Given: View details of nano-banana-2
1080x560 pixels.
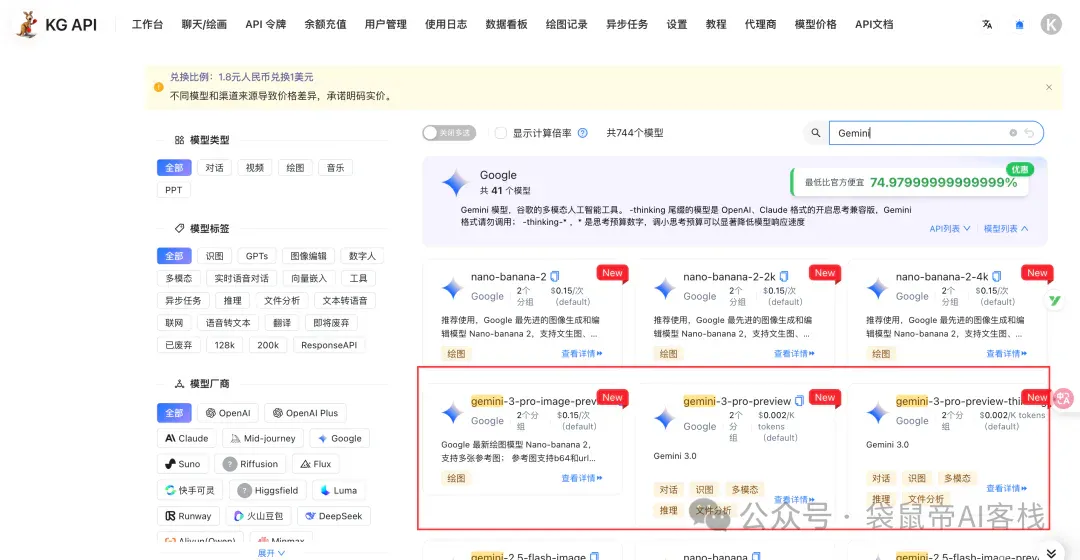Looking at the screenshot, I should pos(581,353).
